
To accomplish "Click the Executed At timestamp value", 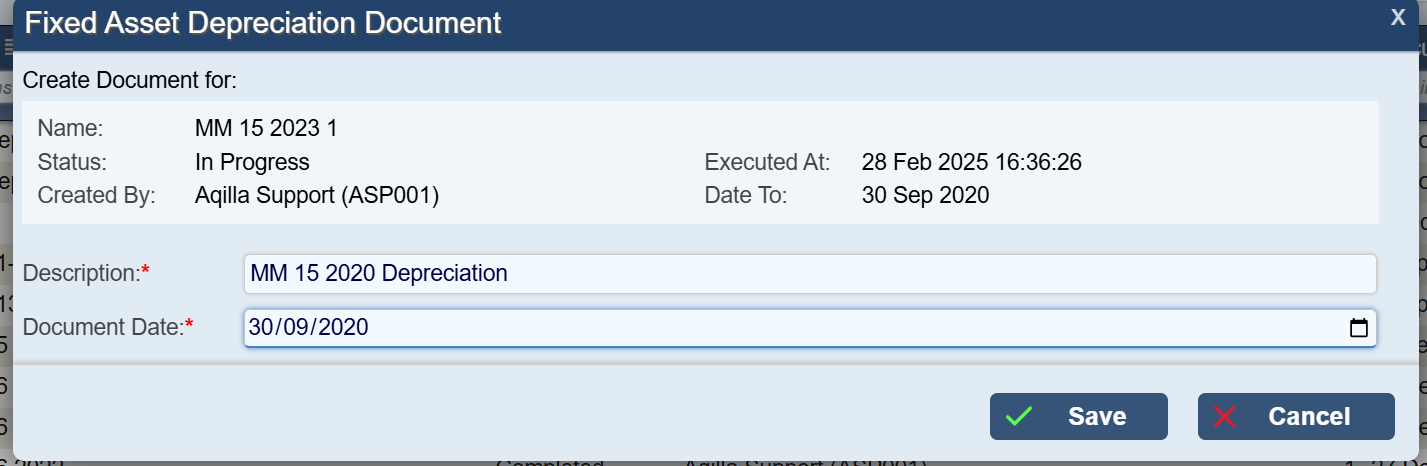I will [971, 162].
